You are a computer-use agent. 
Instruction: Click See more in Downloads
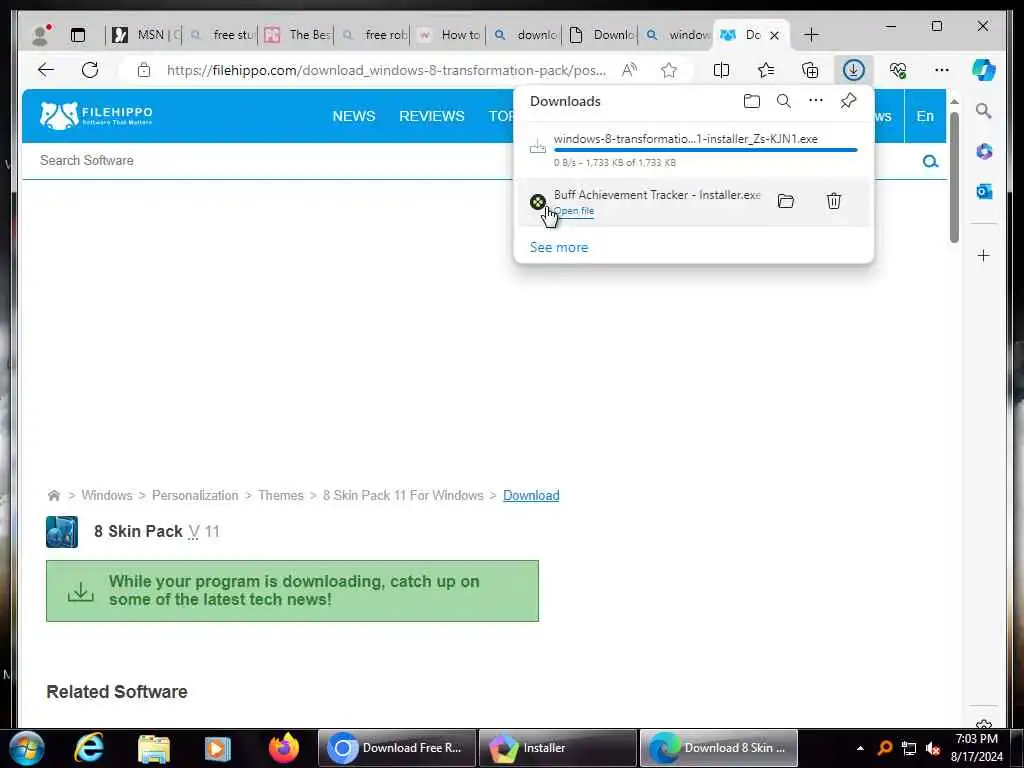(x=559, y=248)
